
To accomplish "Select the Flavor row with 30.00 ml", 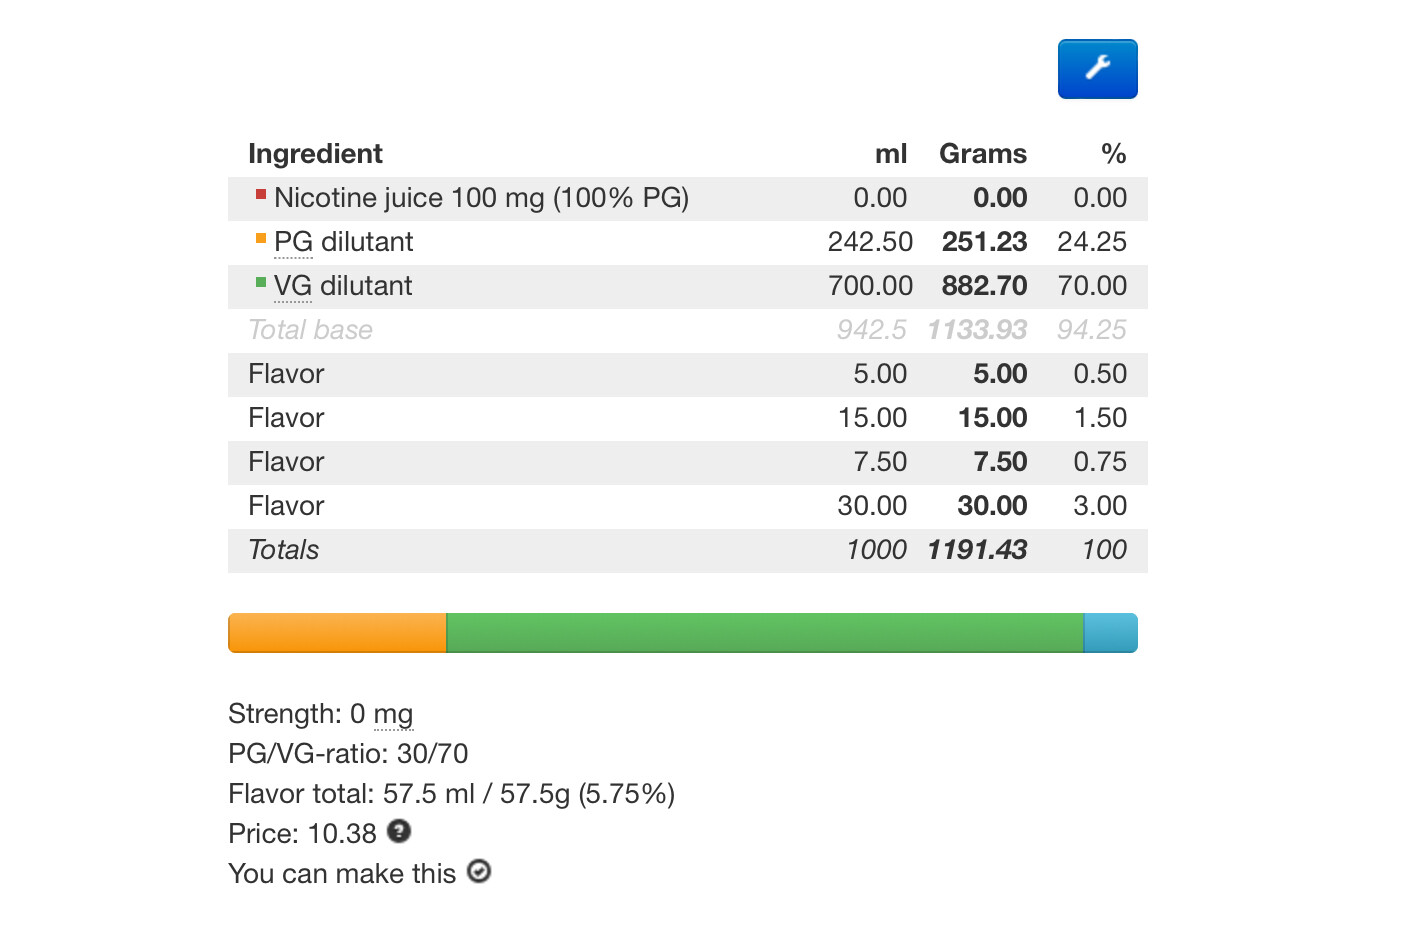I will 688,506.
